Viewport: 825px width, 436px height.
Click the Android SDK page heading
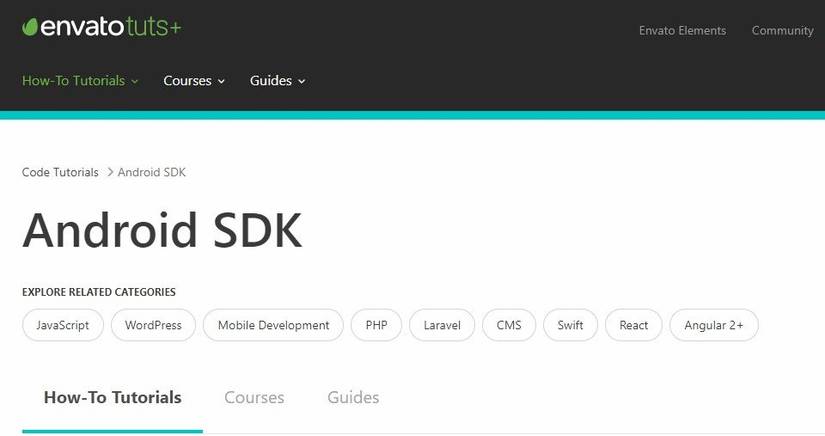163,230
